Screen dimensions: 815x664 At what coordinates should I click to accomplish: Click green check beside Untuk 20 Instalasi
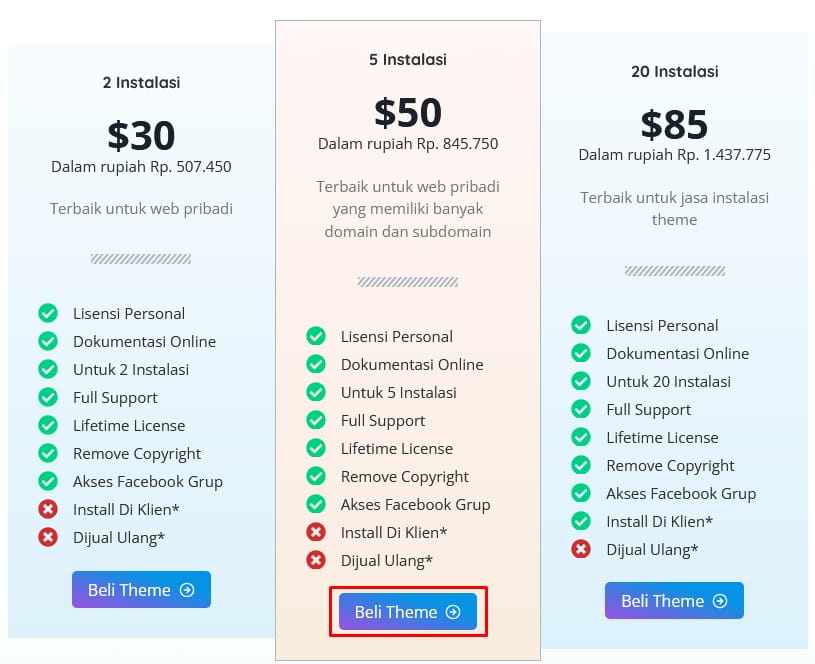581,381
